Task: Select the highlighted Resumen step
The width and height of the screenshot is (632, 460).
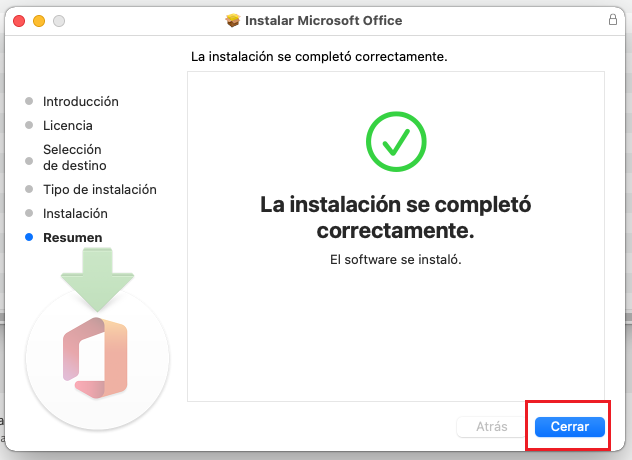Action: coord(72,237)
